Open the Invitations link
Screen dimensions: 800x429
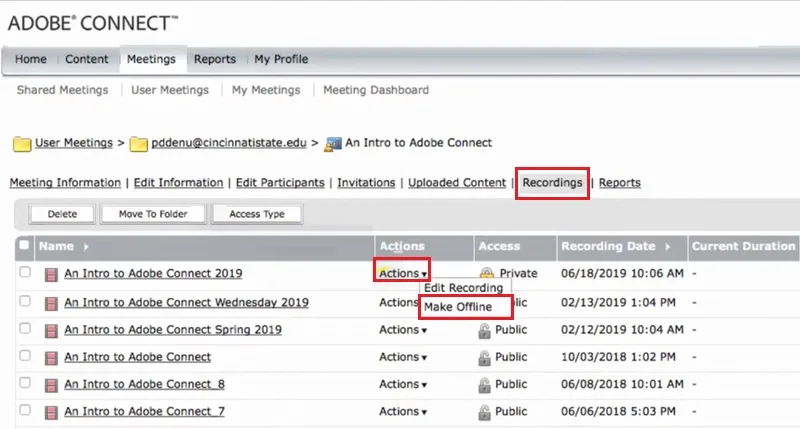tap(366, 183)
